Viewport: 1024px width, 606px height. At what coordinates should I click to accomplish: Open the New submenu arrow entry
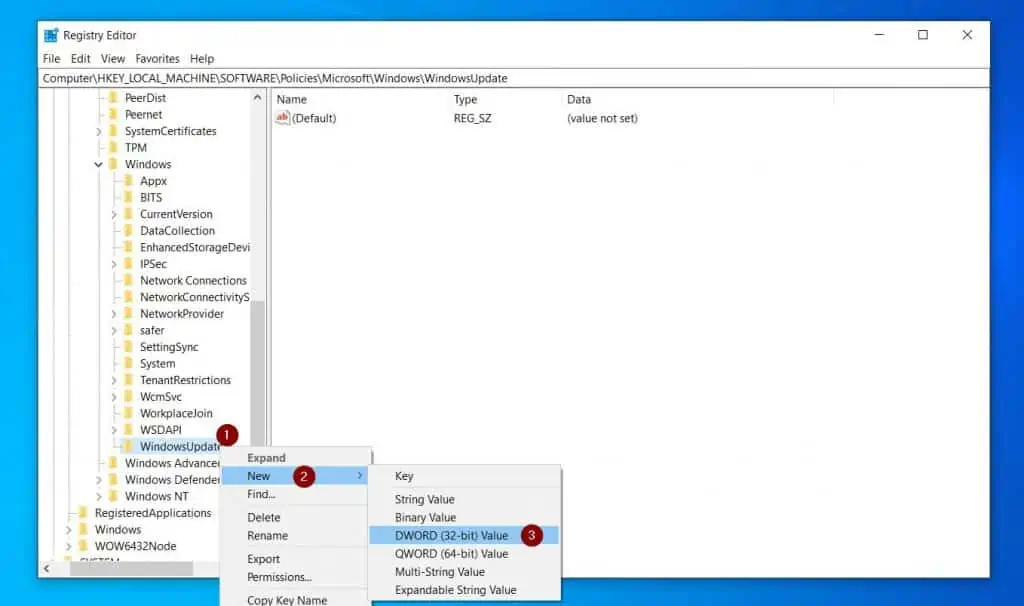(x=295, y=476)
